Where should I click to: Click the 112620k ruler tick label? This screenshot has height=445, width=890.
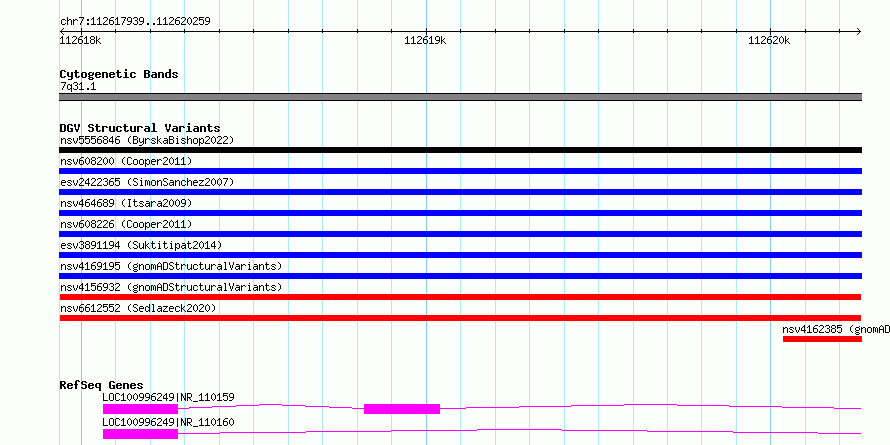click(x=769, y=40)
